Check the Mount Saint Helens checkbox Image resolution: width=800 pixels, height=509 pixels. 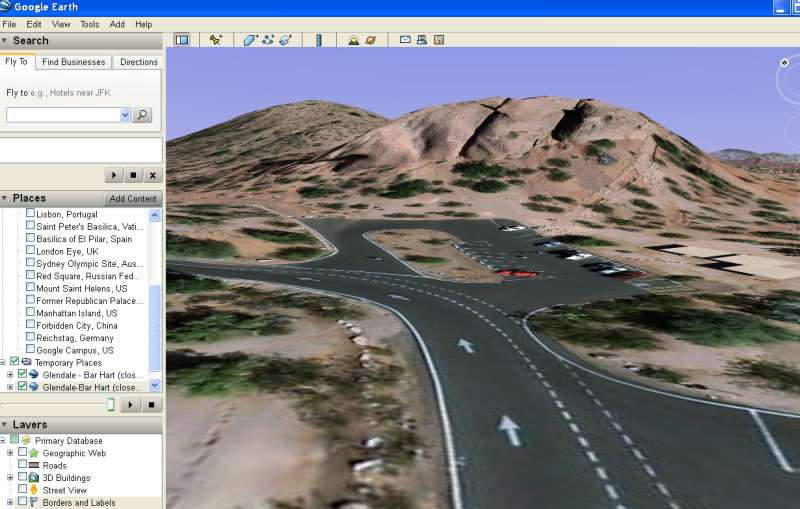[30, 288]
